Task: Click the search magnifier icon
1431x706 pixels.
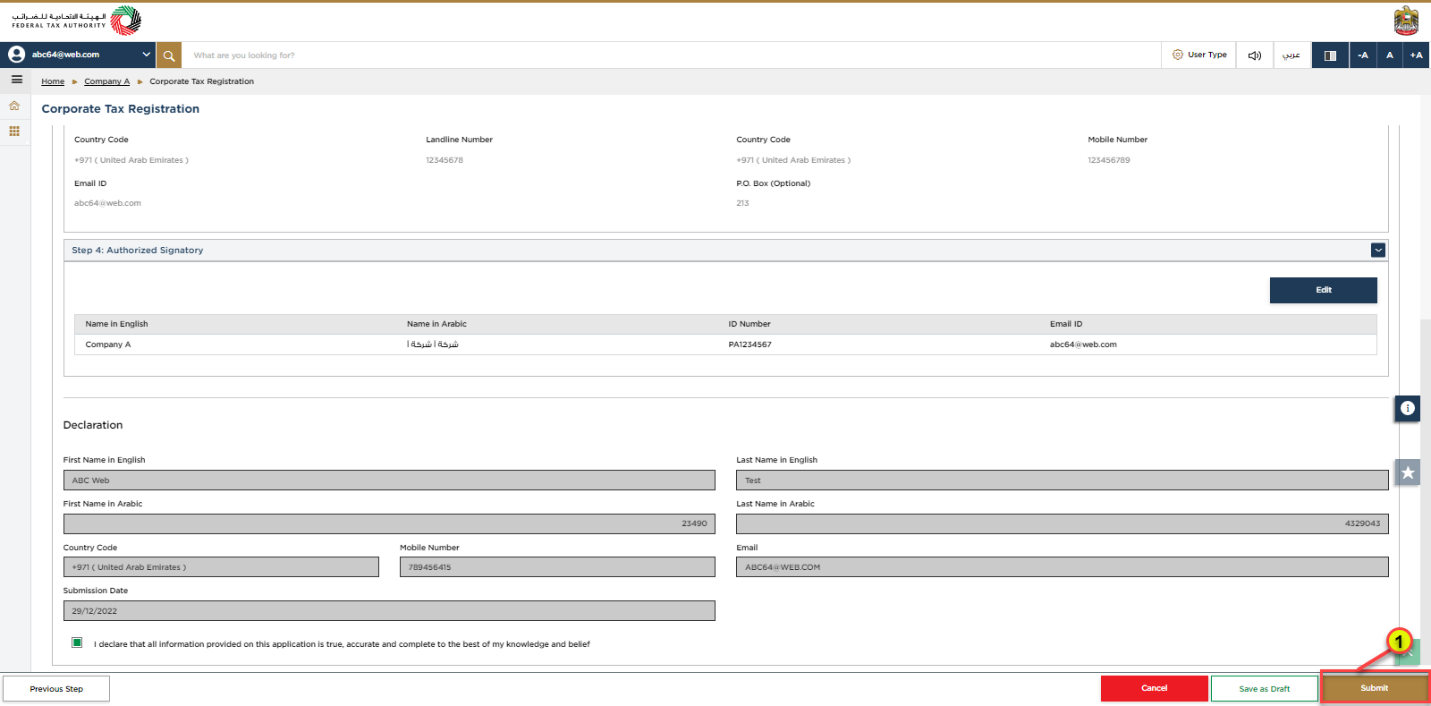Action: click(169, 55)
